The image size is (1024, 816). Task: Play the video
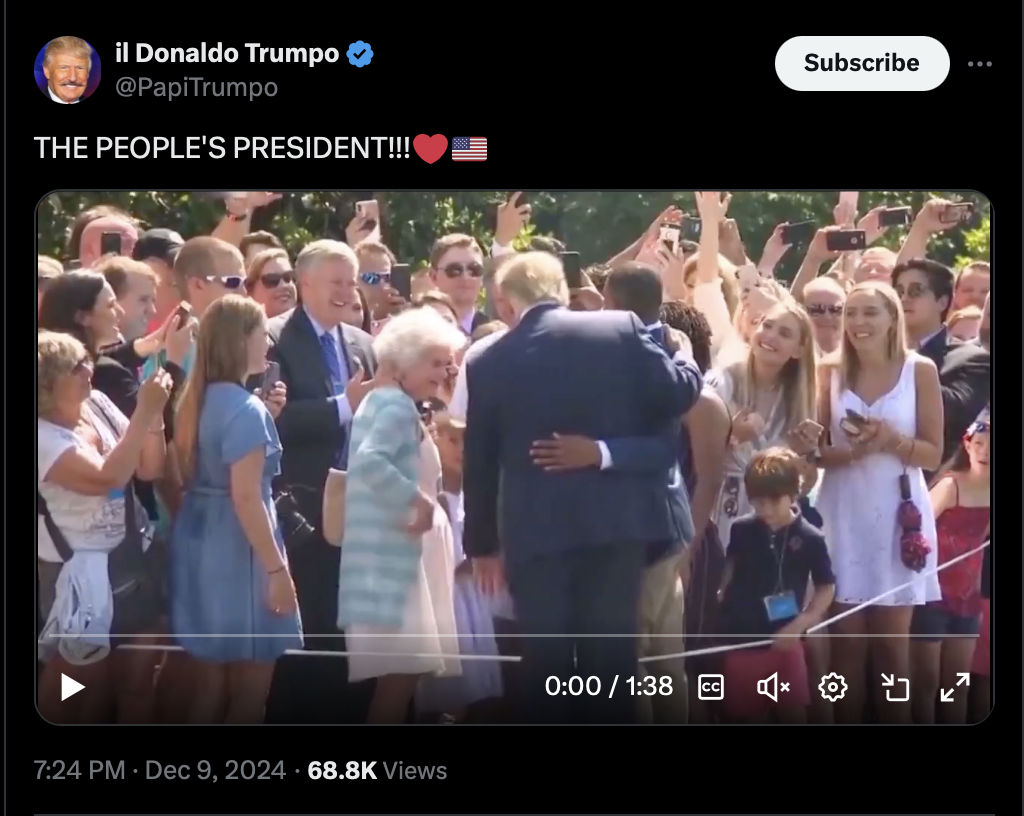tap(72, 687)
